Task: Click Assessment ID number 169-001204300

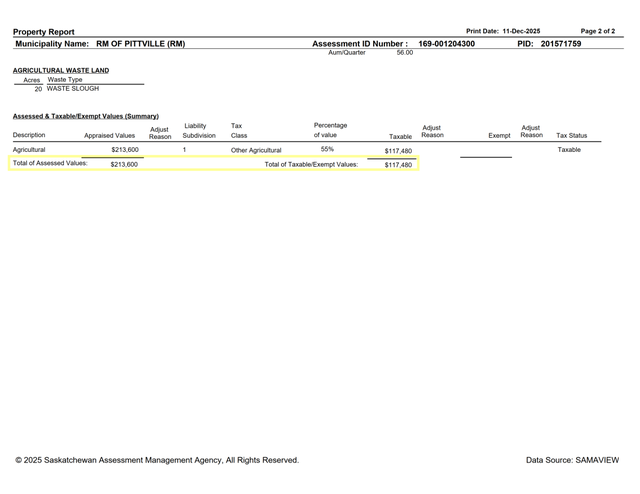Action: tap(446, 44)
